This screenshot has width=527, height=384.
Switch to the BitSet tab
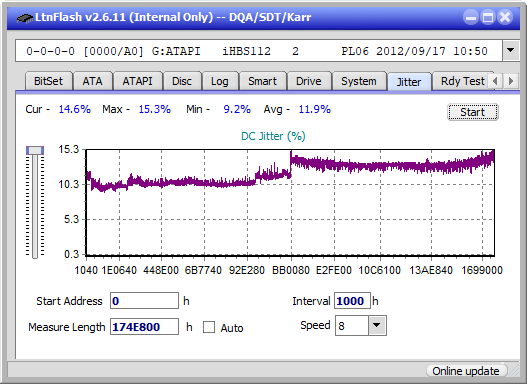(x=48, y=81)
